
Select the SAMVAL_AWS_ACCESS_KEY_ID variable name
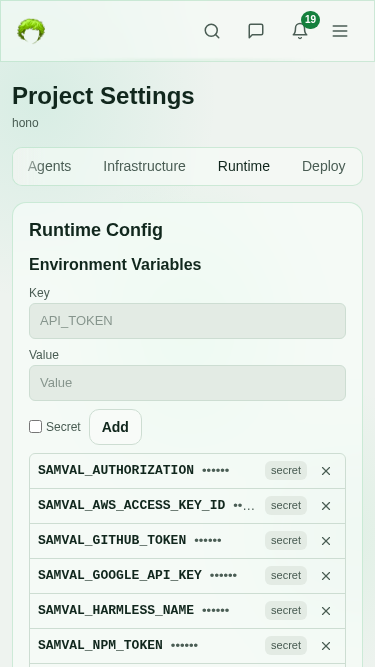[131, 505]
